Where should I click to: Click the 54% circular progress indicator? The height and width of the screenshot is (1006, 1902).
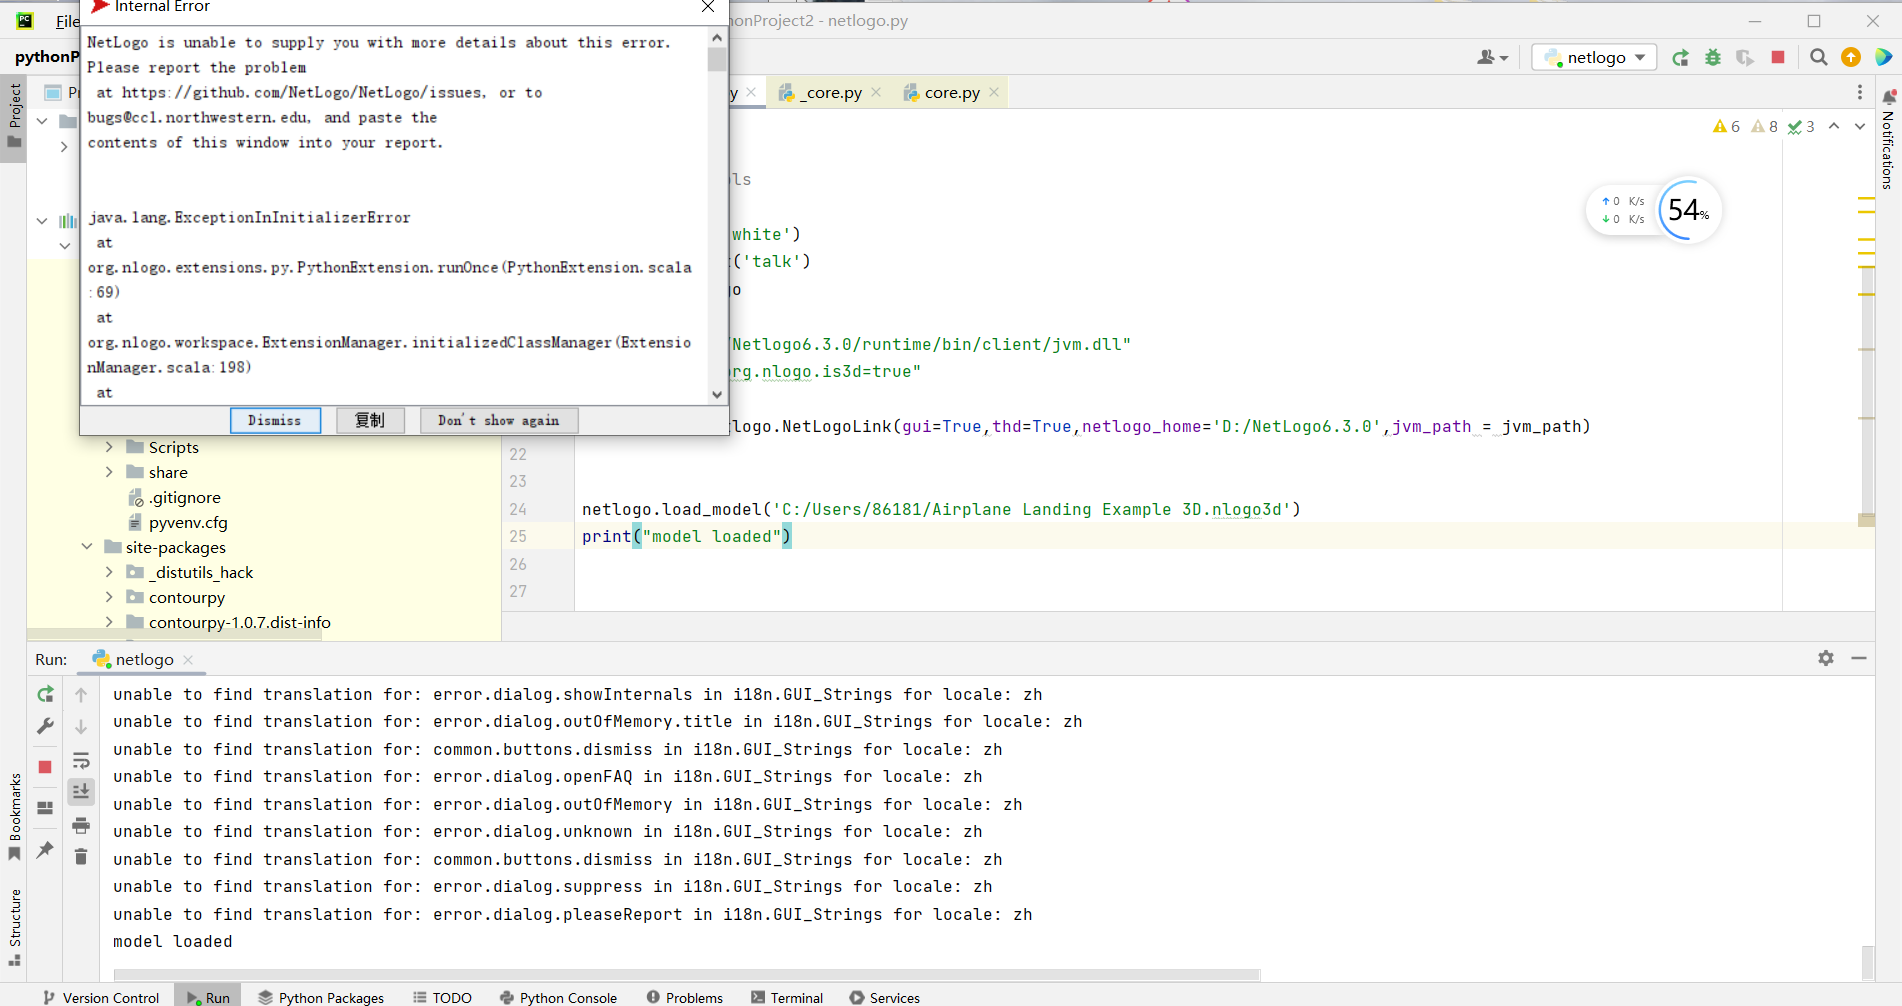pos(1688,210)
